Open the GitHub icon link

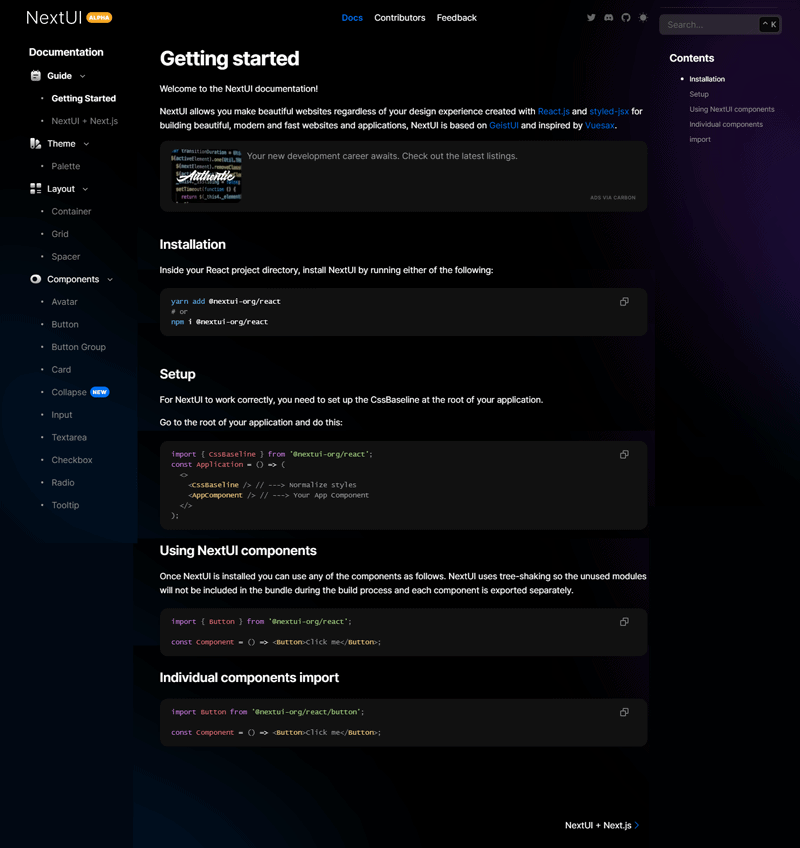click(x=626, y=17)
